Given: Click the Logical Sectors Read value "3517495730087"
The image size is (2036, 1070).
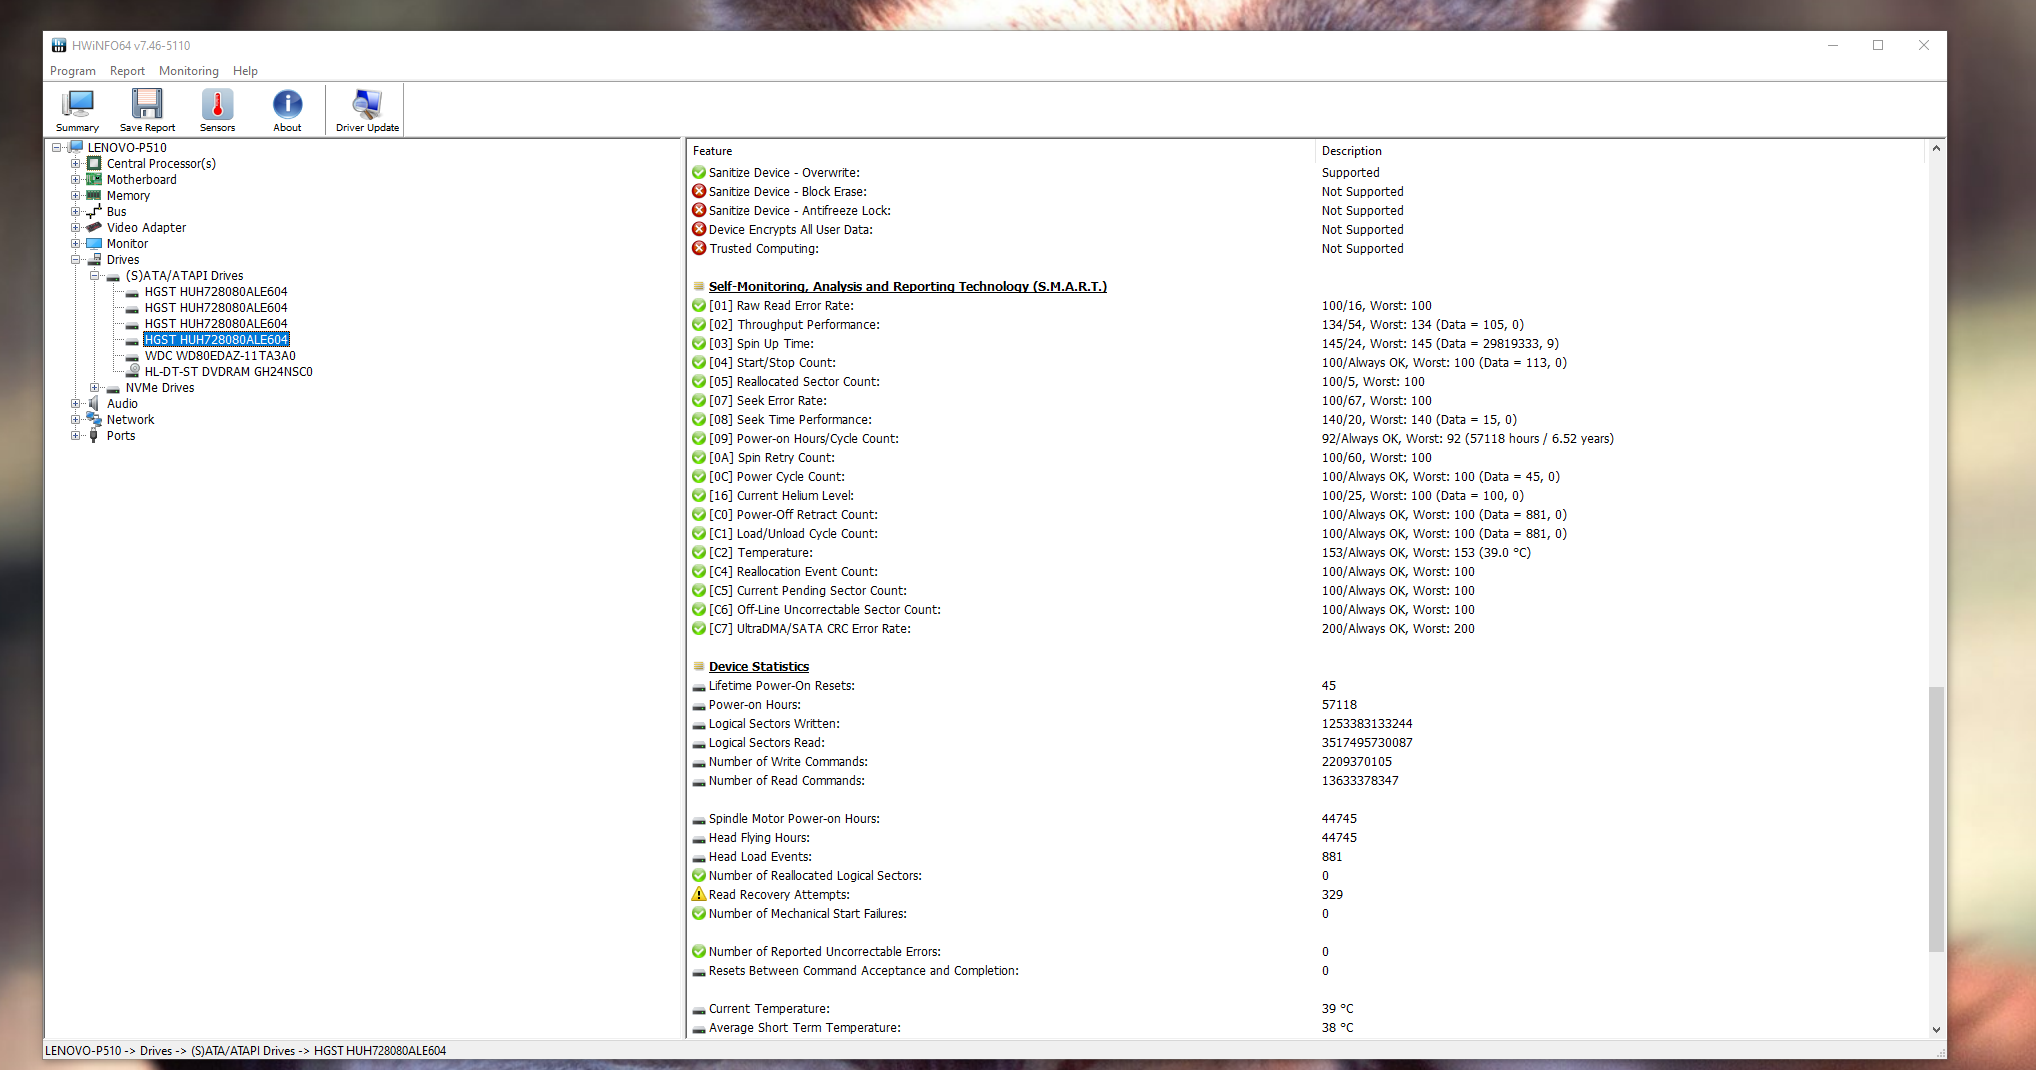Looking at the screenshot, I should point(1367,742).
